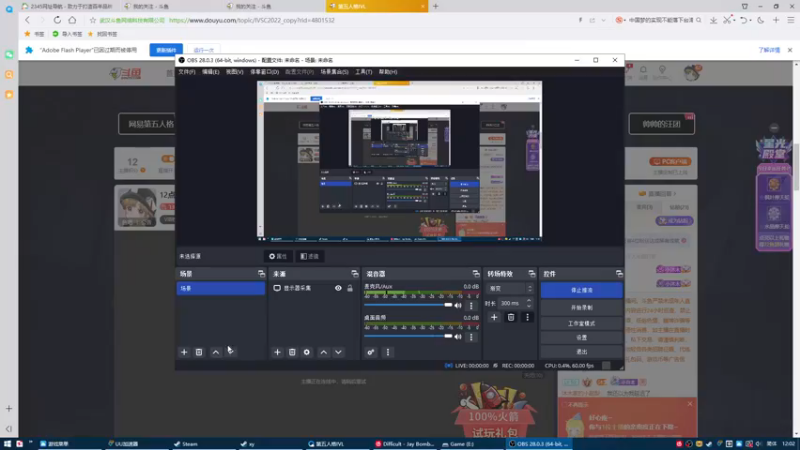Select the scene item in Scenes list
Screen dimensions: 800x450
click(x=221, y=288)
